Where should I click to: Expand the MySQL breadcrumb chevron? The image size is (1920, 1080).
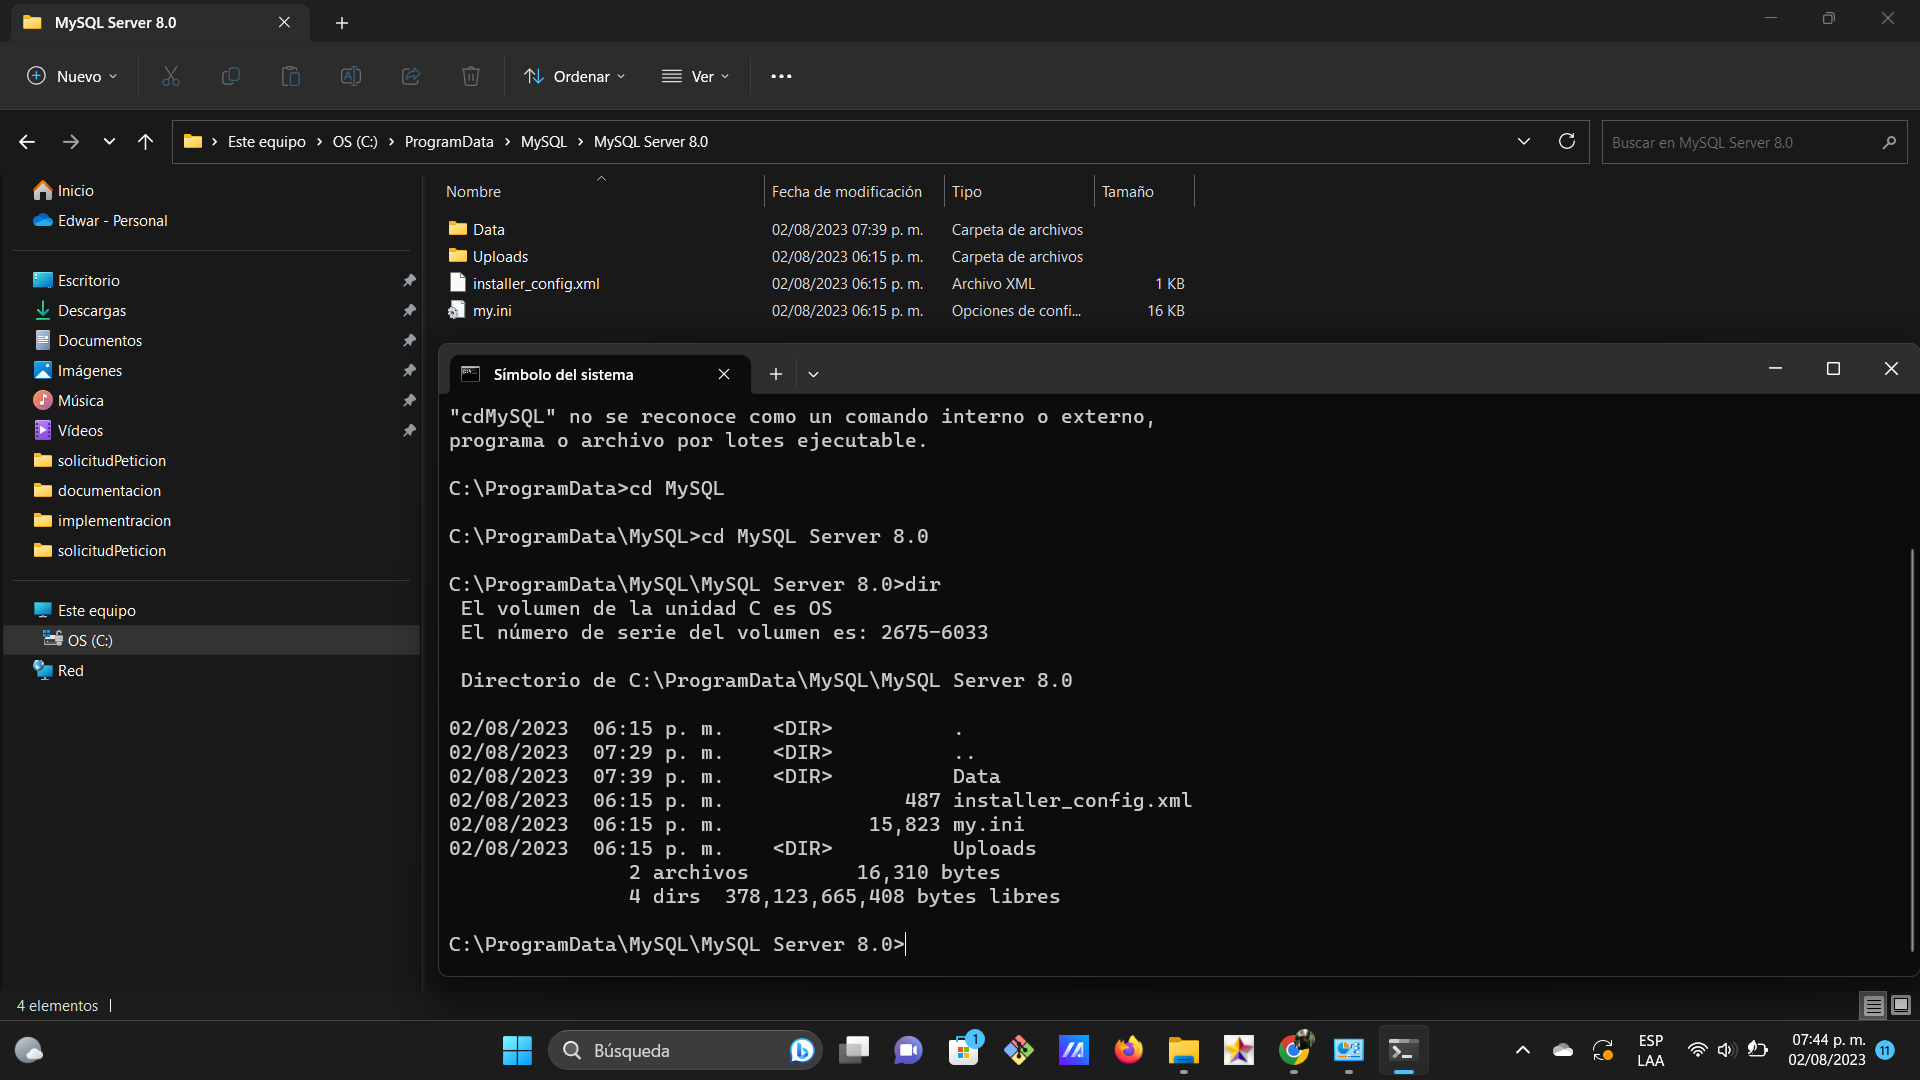580,142
